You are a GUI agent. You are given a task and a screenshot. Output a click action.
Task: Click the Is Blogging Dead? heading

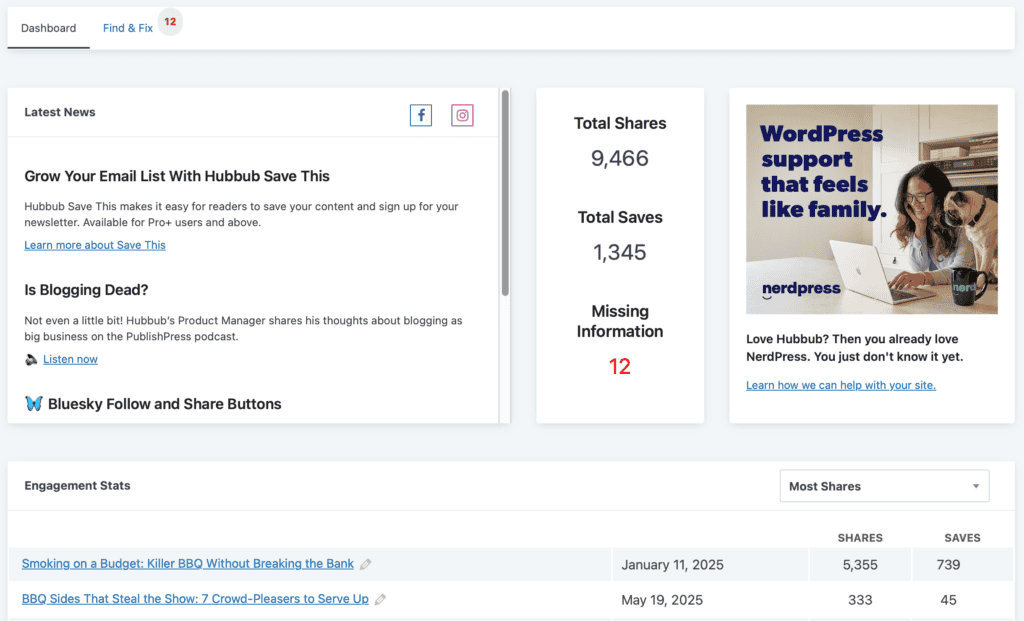86,290
